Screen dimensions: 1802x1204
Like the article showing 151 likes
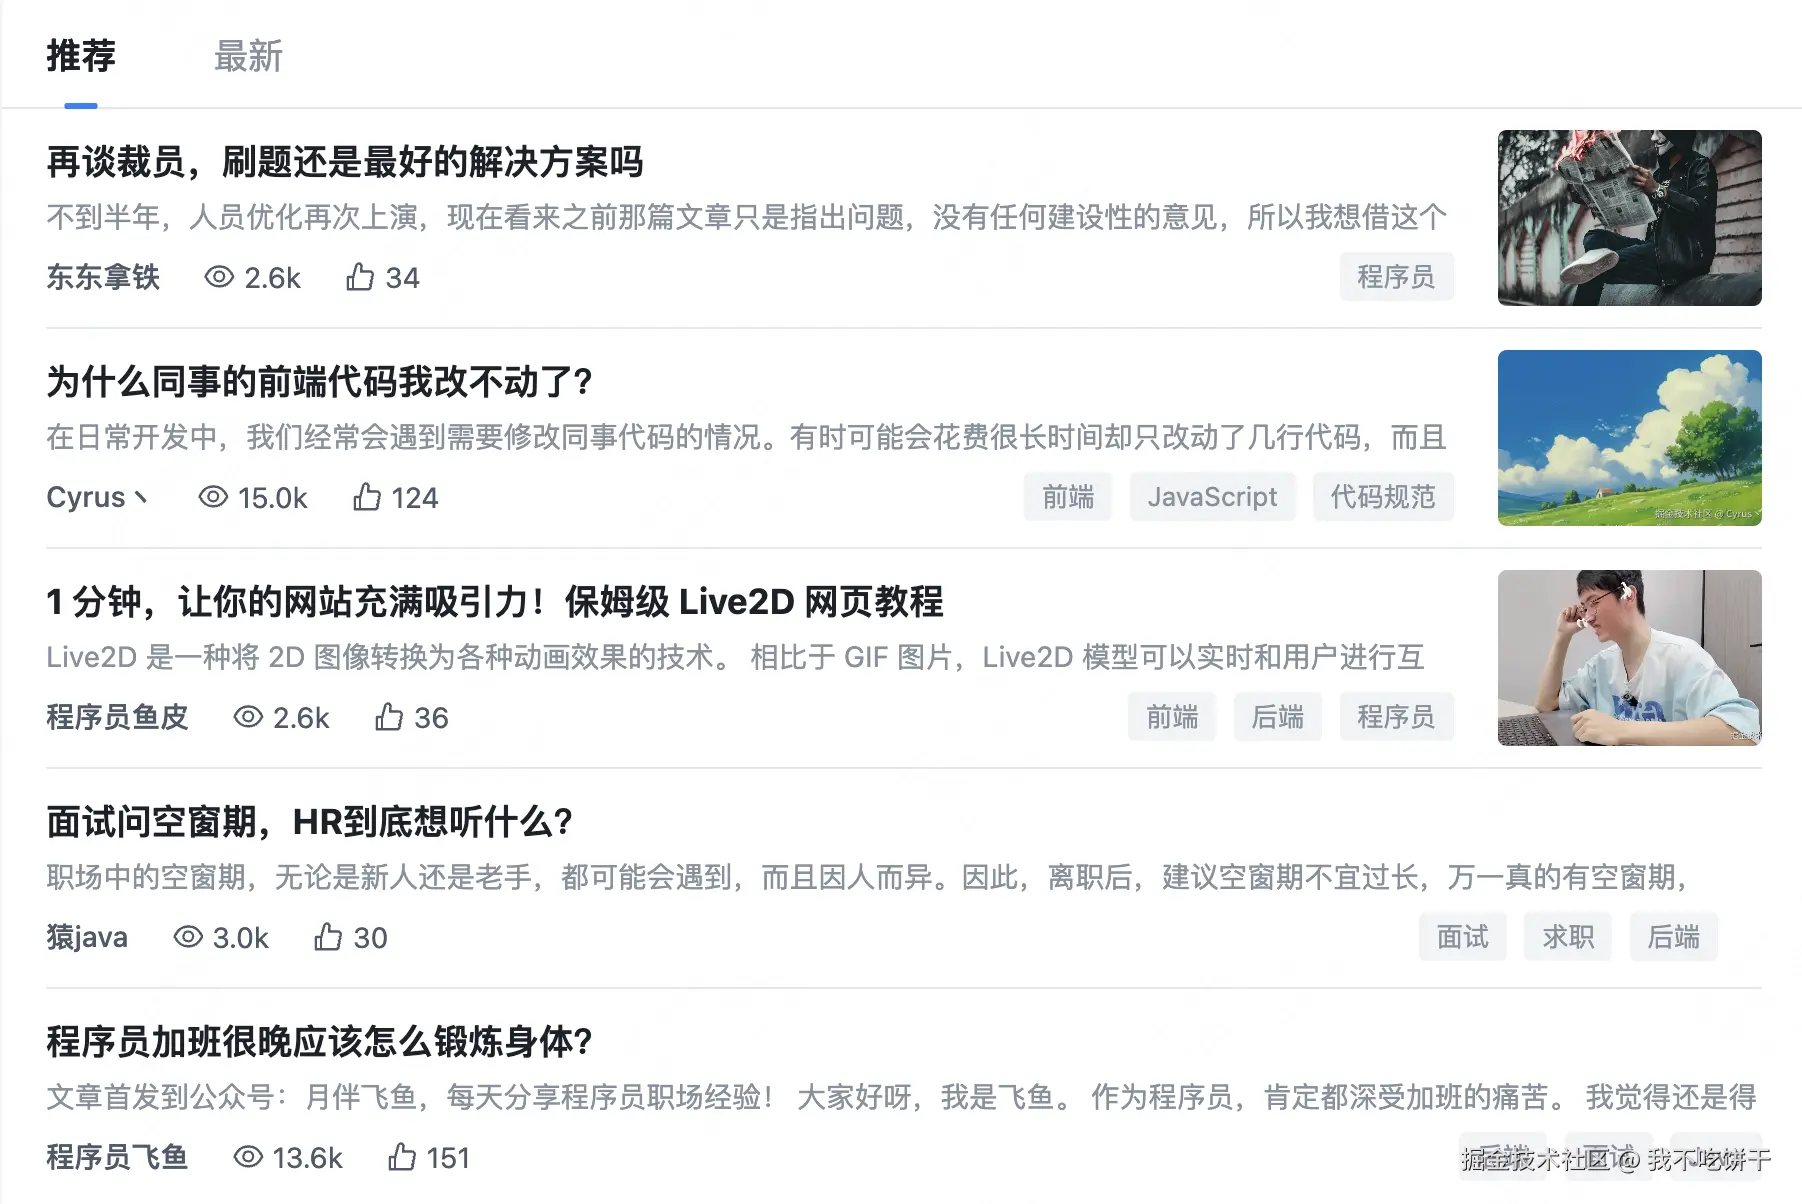[x=402, y=1157]
